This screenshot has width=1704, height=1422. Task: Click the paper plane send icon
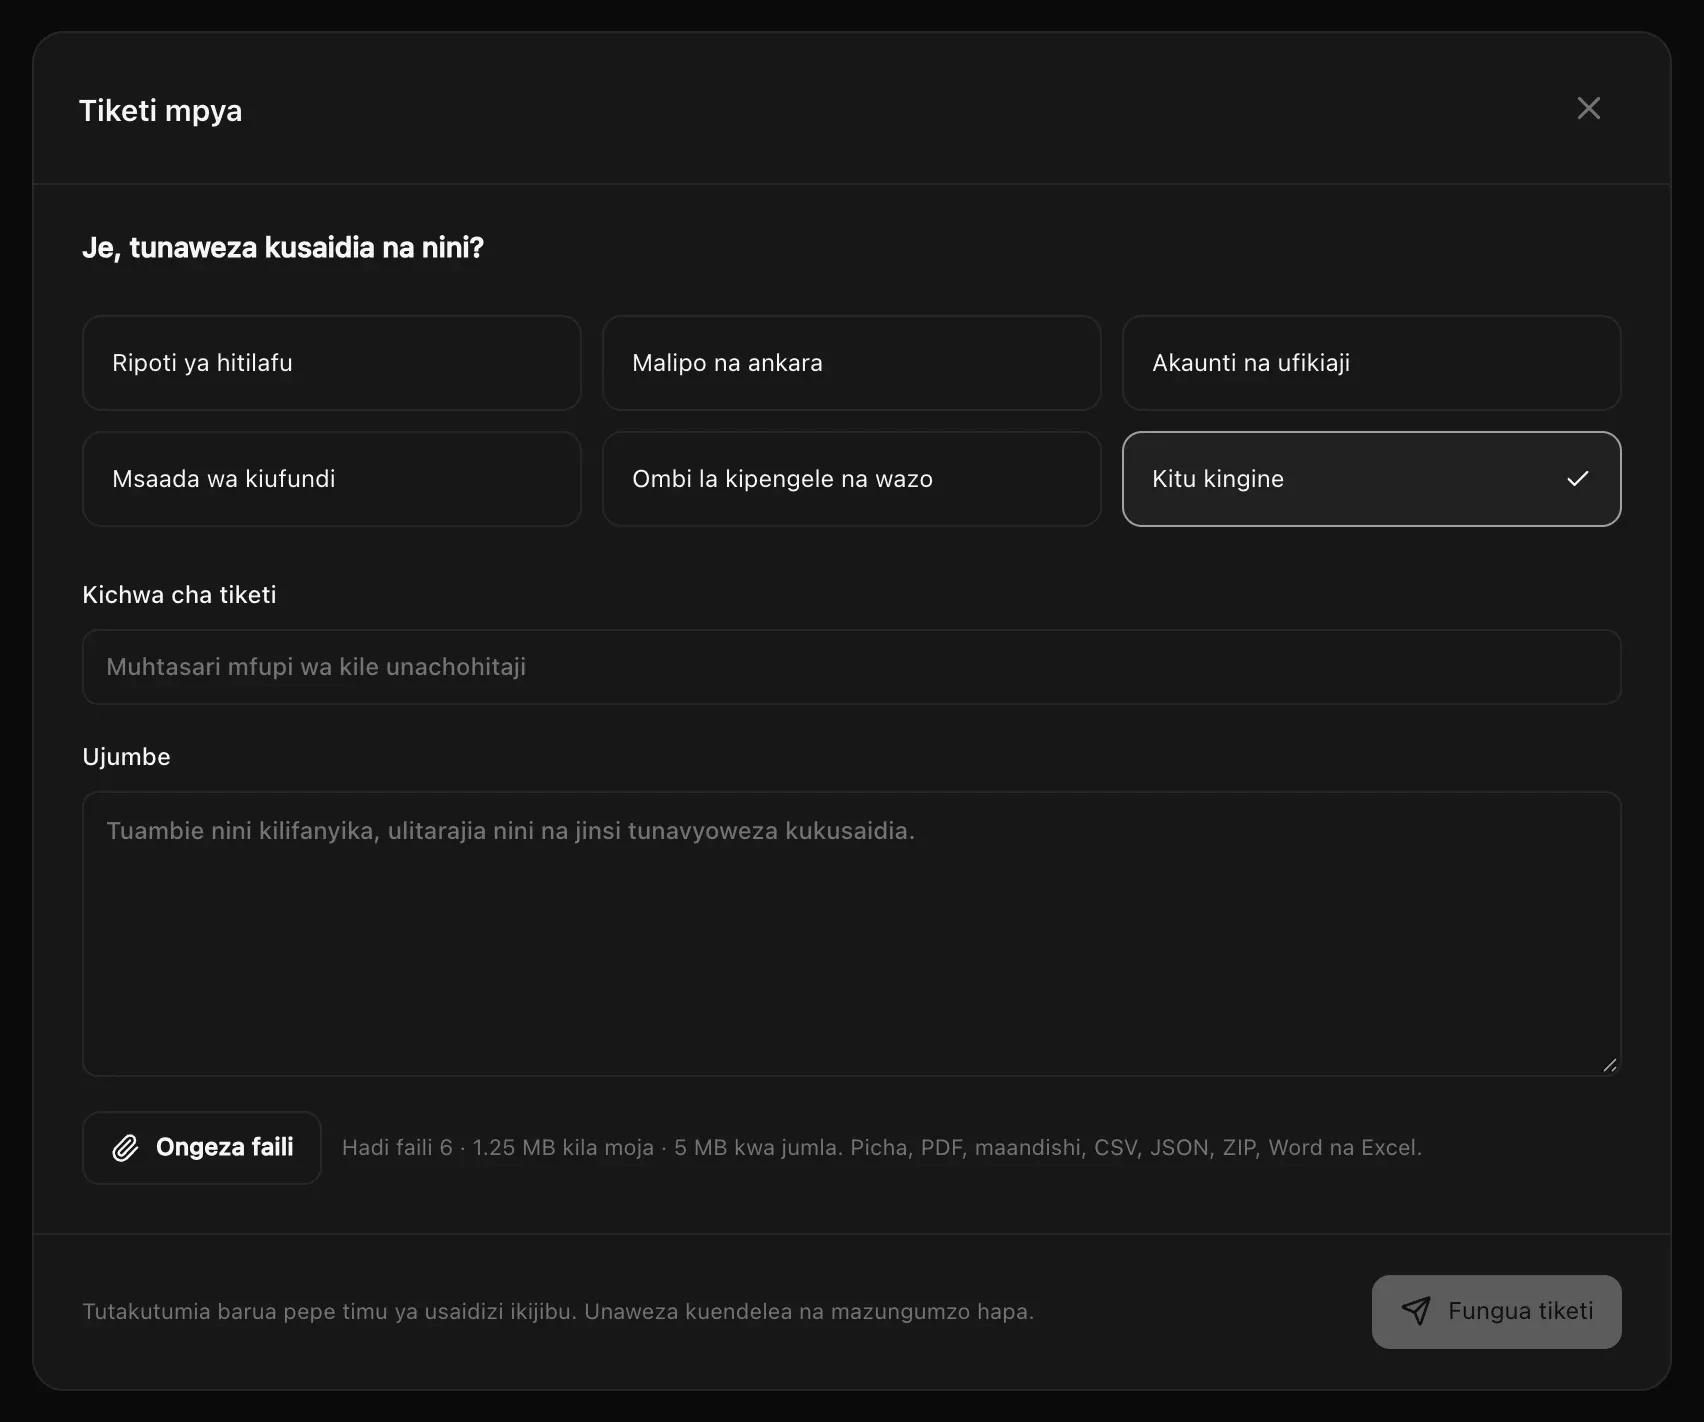click(1416, 1311)
